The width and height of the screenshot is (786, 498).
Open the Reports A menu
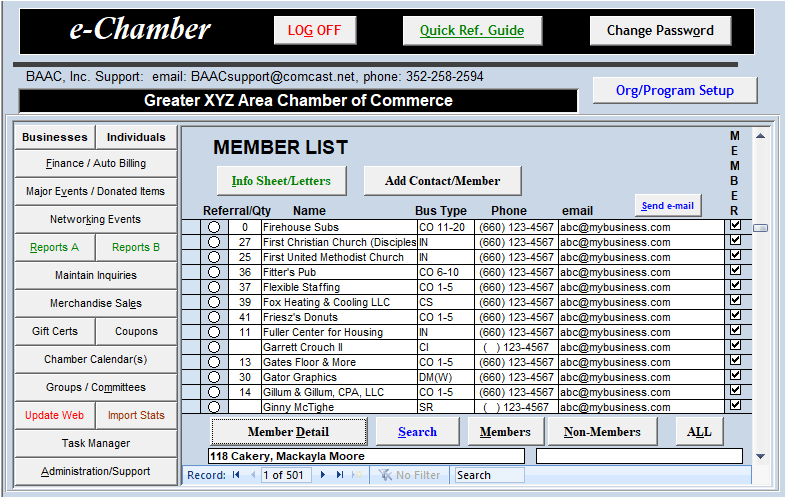pos(55,247)
